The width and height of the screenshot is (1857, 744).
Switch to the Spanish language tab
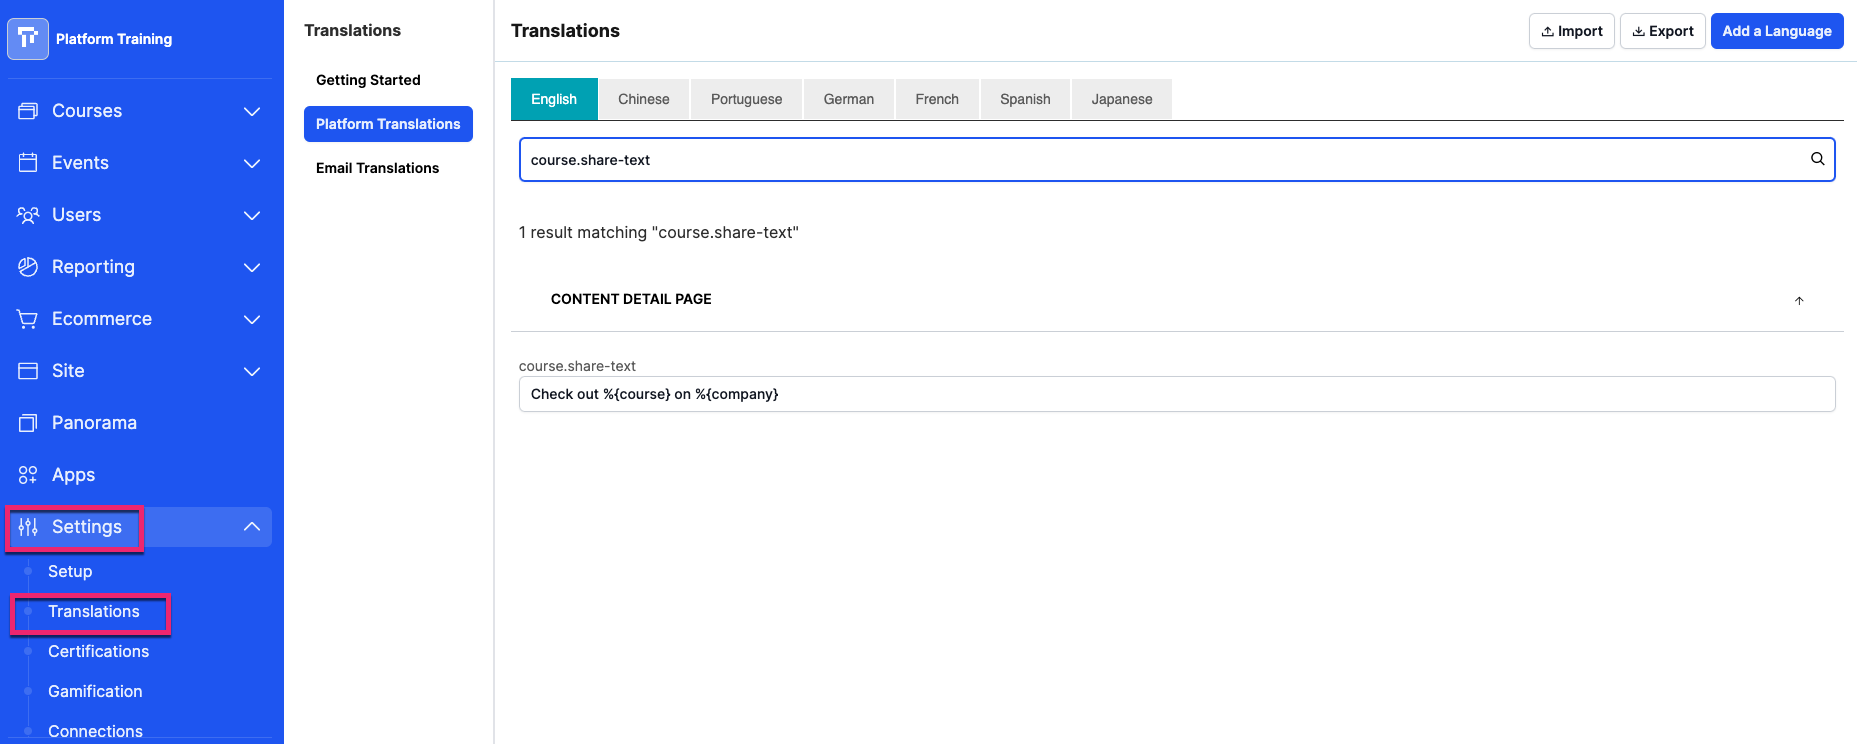coord(1025,99)
